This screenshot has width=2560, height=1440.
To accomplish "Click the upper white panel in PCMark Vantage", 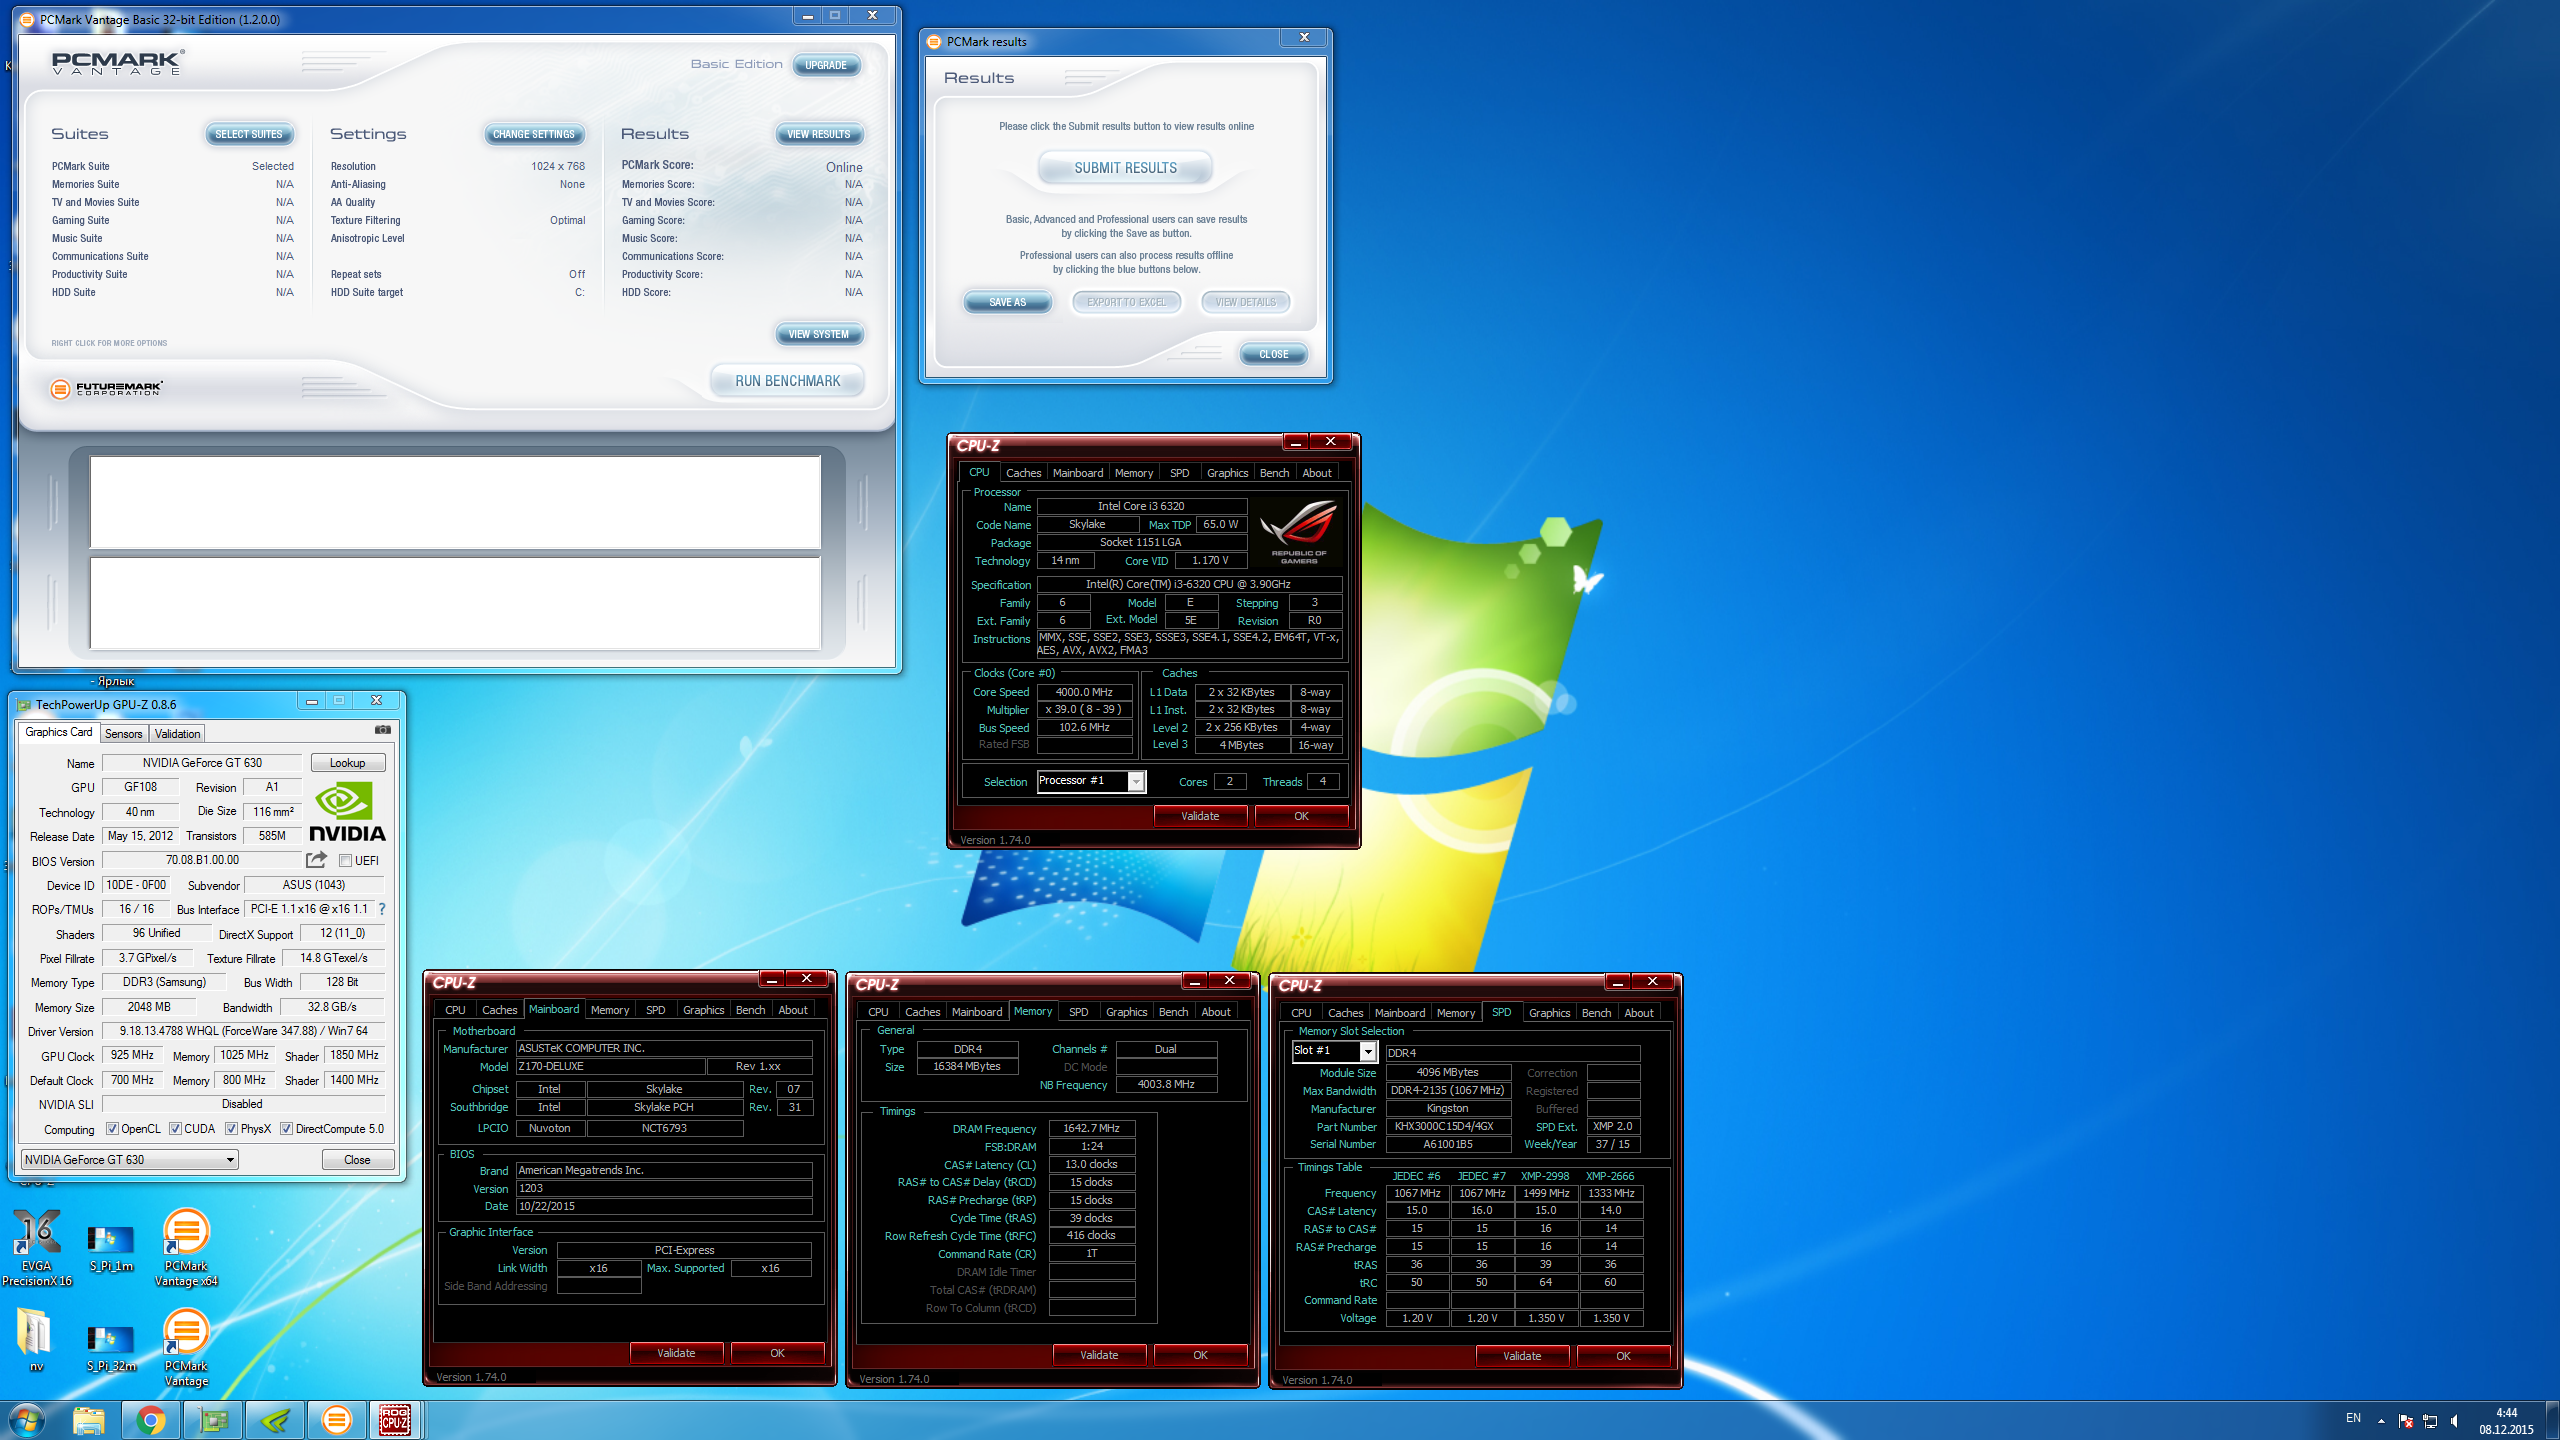I will coord(455,503).
